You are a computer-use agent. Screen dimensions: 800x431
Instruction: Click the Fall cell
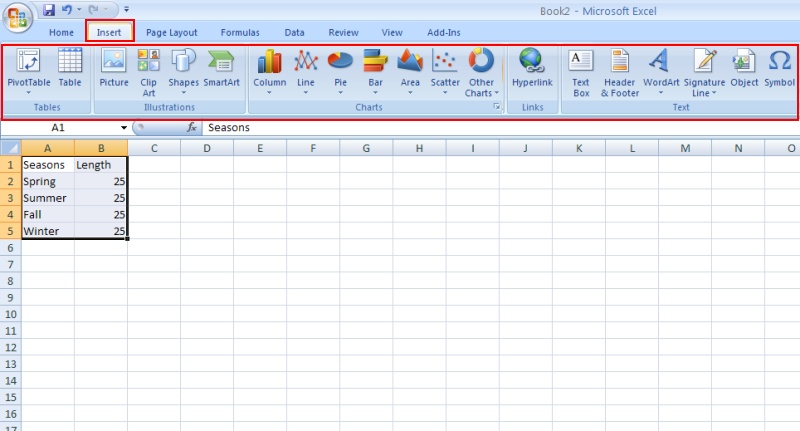tap(48, 214)
